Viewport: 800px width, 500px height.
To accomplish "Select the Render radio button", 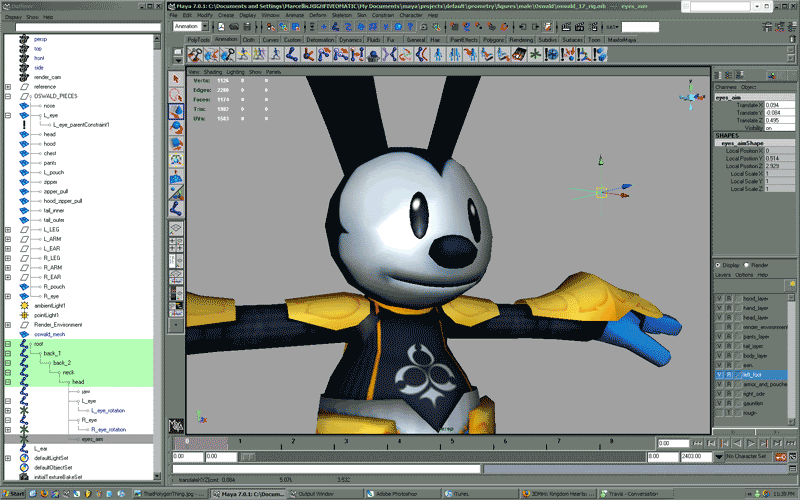I will (746, 265).
